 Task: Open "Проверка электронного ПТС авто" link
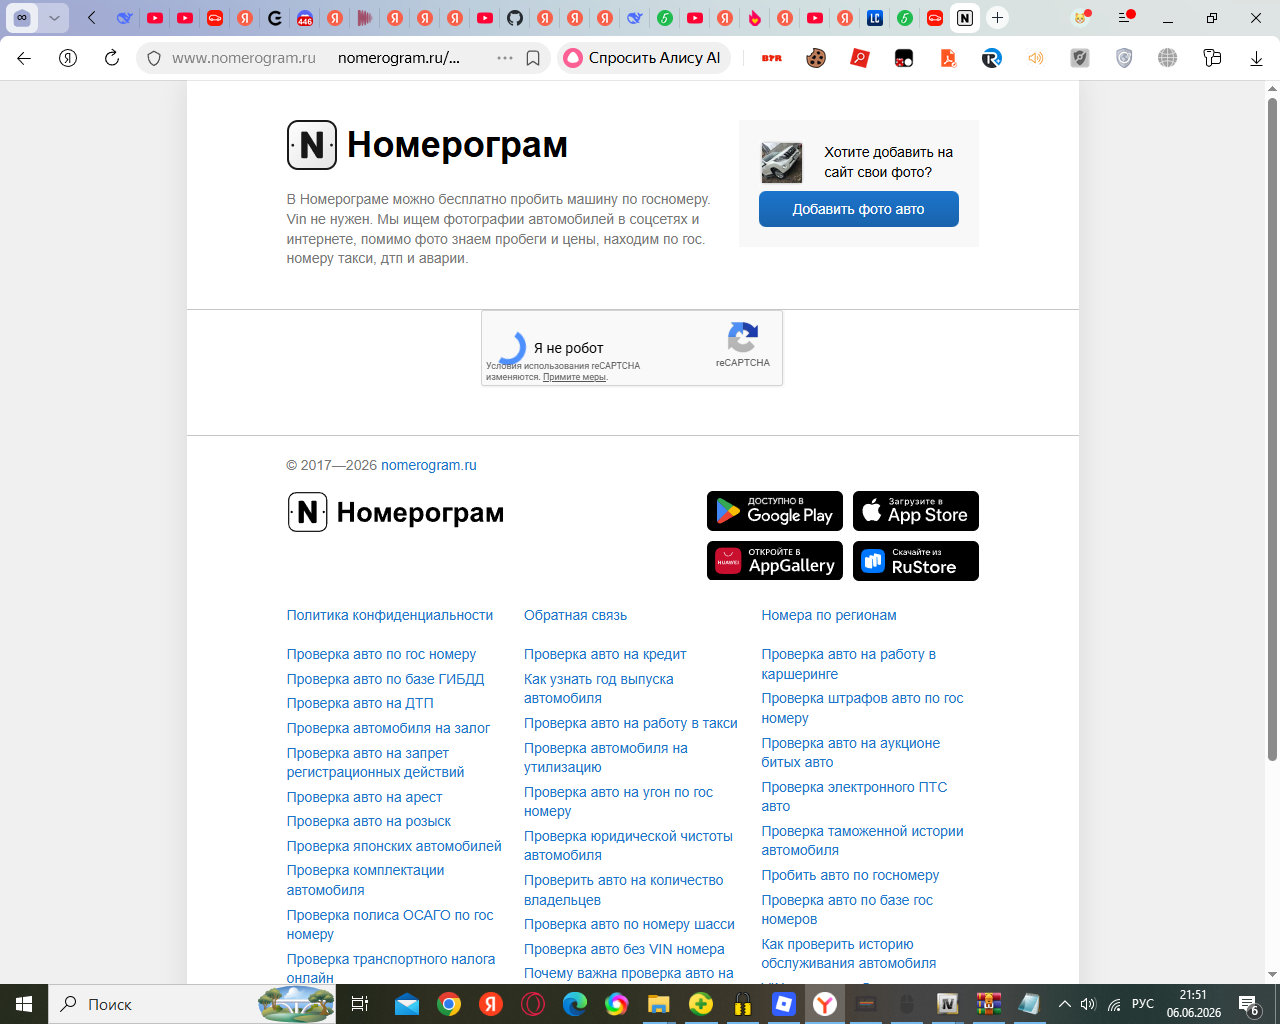coord(854,796)
